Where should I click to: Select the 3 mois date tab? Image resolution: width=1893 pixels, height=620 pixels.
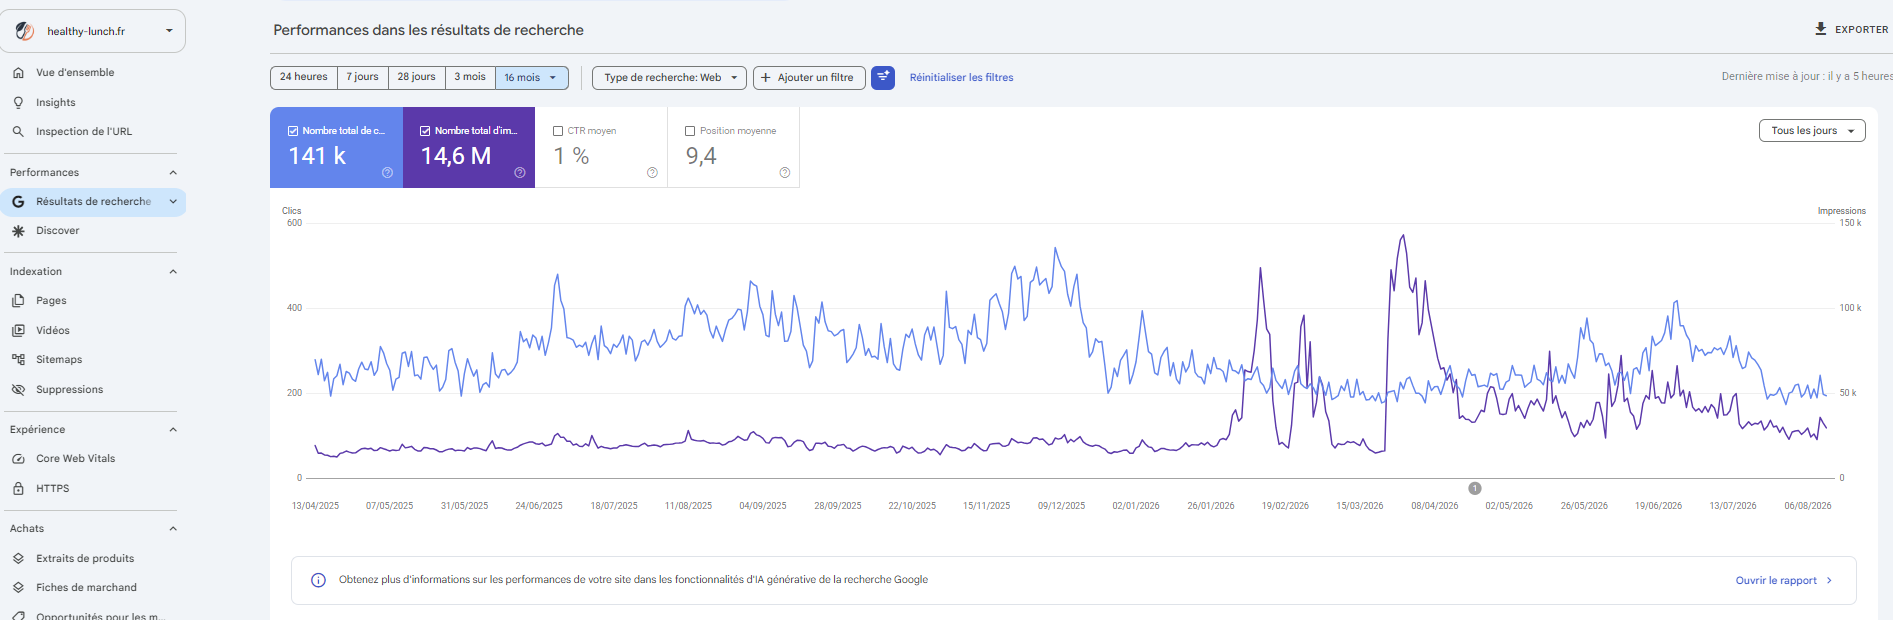click(x=470, y=77)
